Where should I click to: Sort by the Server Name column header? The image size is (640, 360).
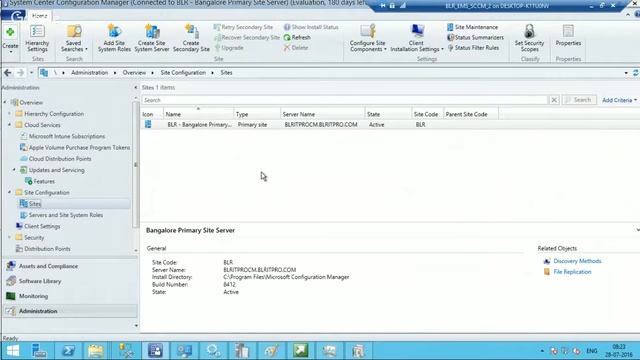(x=322, y=114)
